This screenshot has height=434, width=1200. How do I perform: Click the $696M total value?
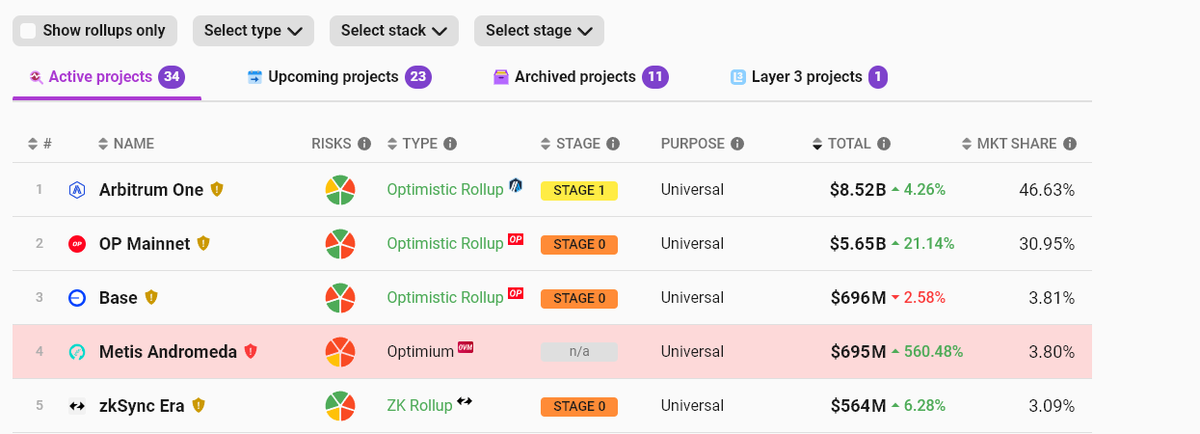point(858,298)
